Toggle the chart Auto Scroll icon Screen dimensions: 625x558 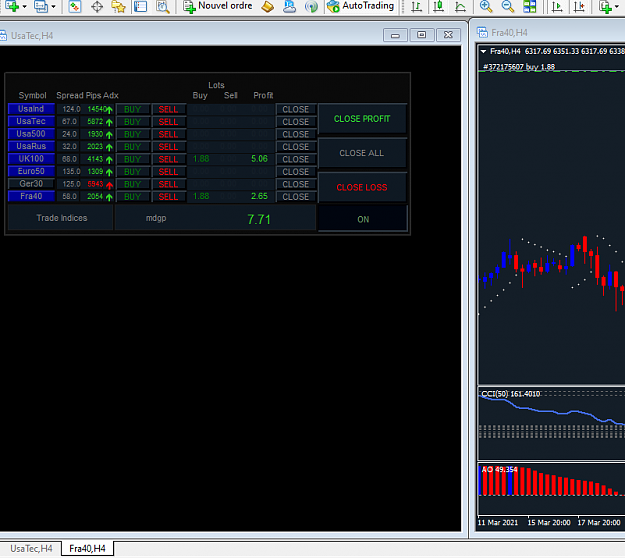557,6
